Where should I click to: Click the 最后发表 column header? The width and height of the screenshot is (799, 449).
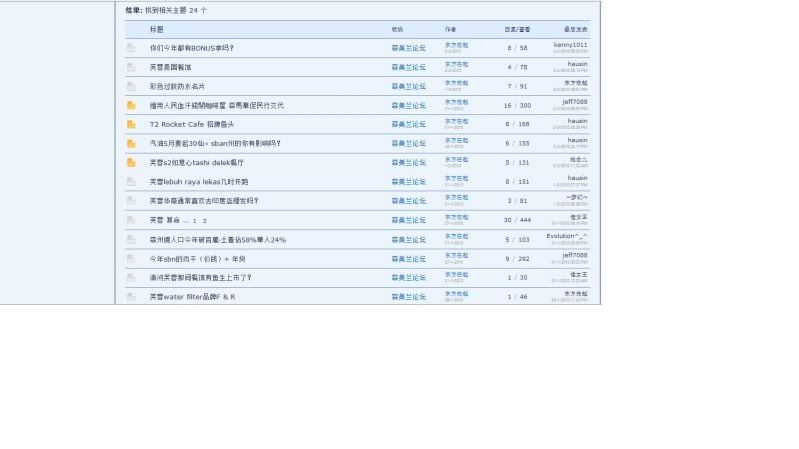pyautogui.click(x=576, y=30)
